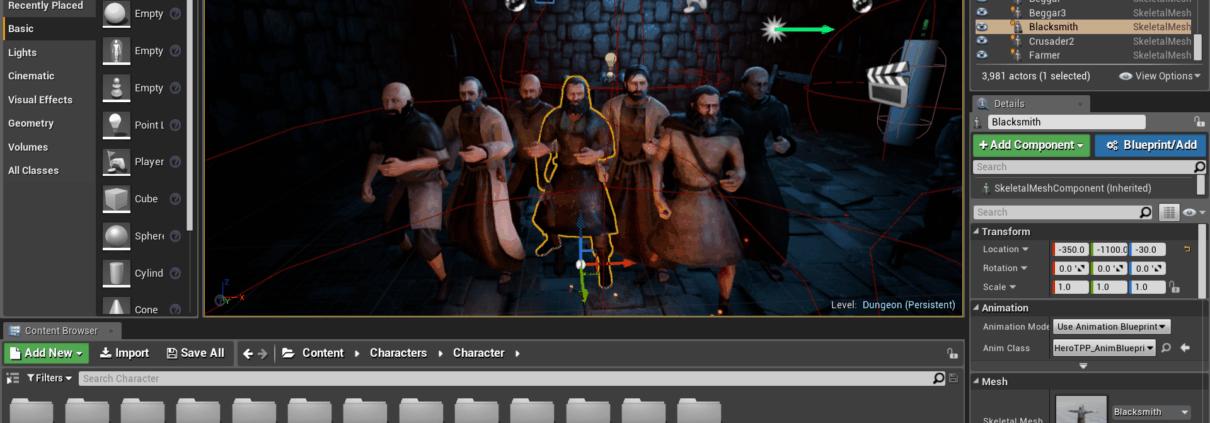Image resolution: width=1210 pixels, height=423 pixels.
Task: Open the Skeletal Mesh Blacksmith dropdown
Action: [1151, 412]
